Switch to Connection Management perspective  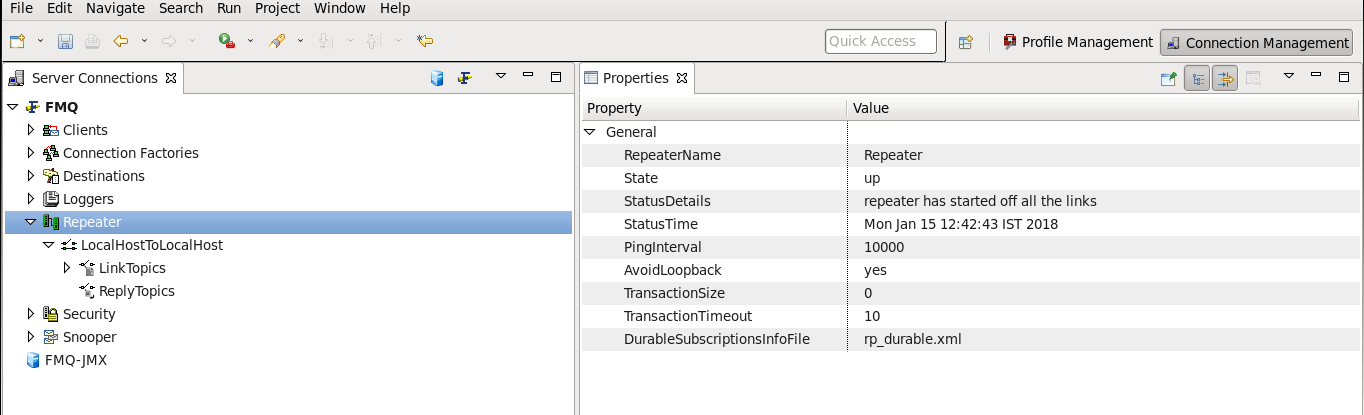pyautogui.click(x=1256, y=42)
